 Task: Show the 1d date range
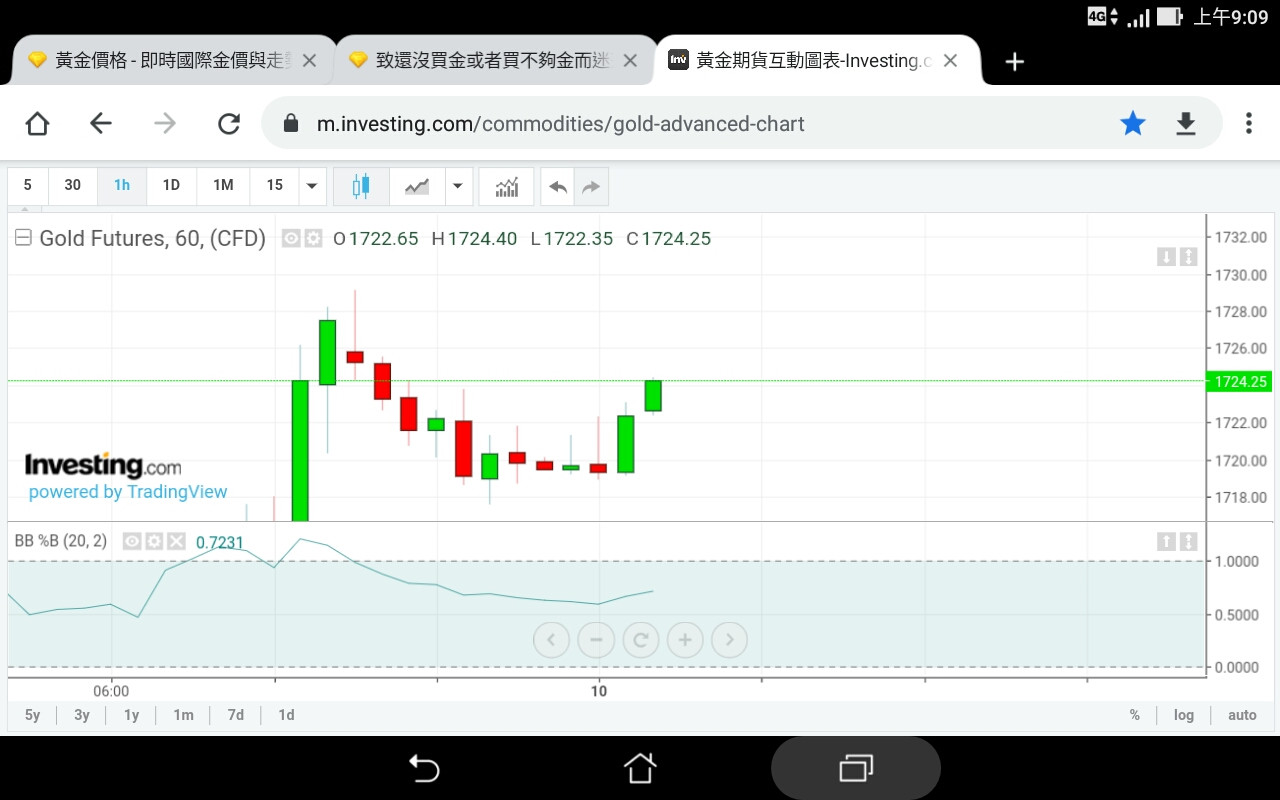286,715
